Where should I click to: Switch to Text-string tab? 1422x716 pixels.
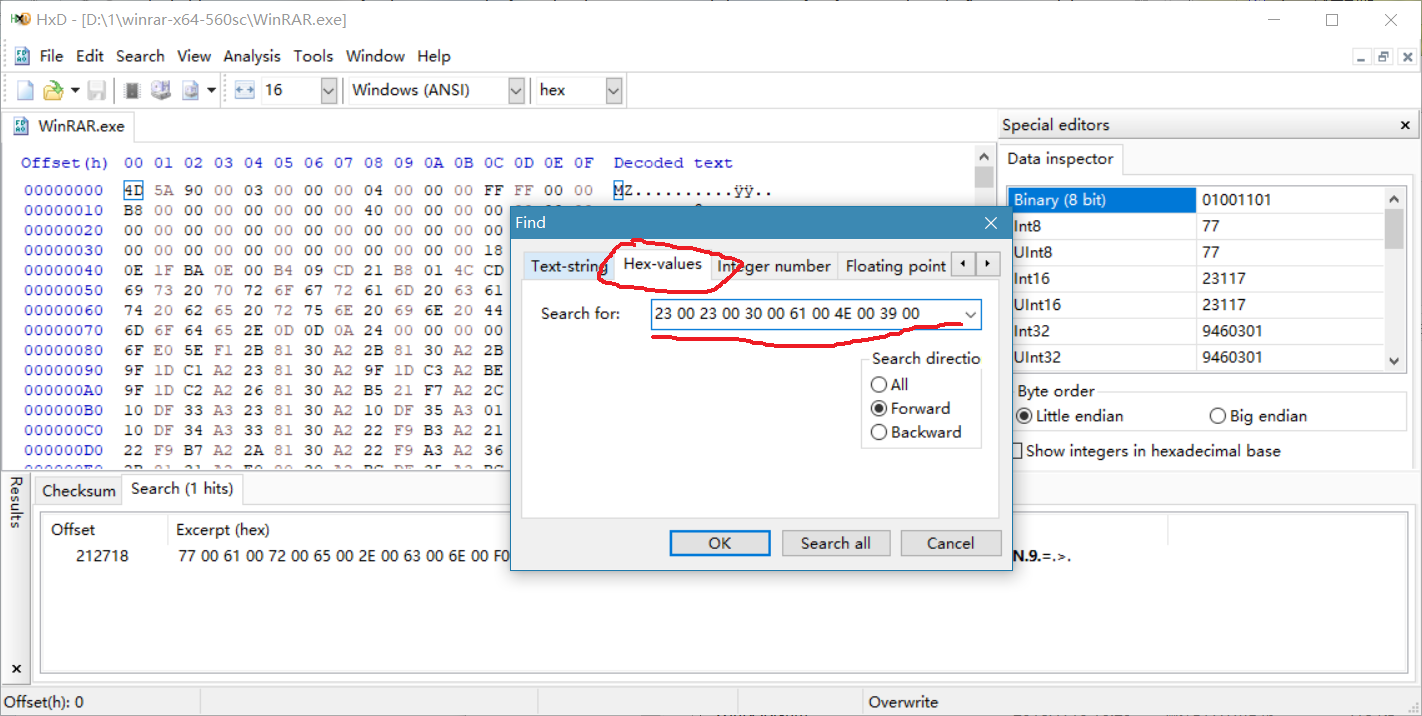[x=566, y=266]
